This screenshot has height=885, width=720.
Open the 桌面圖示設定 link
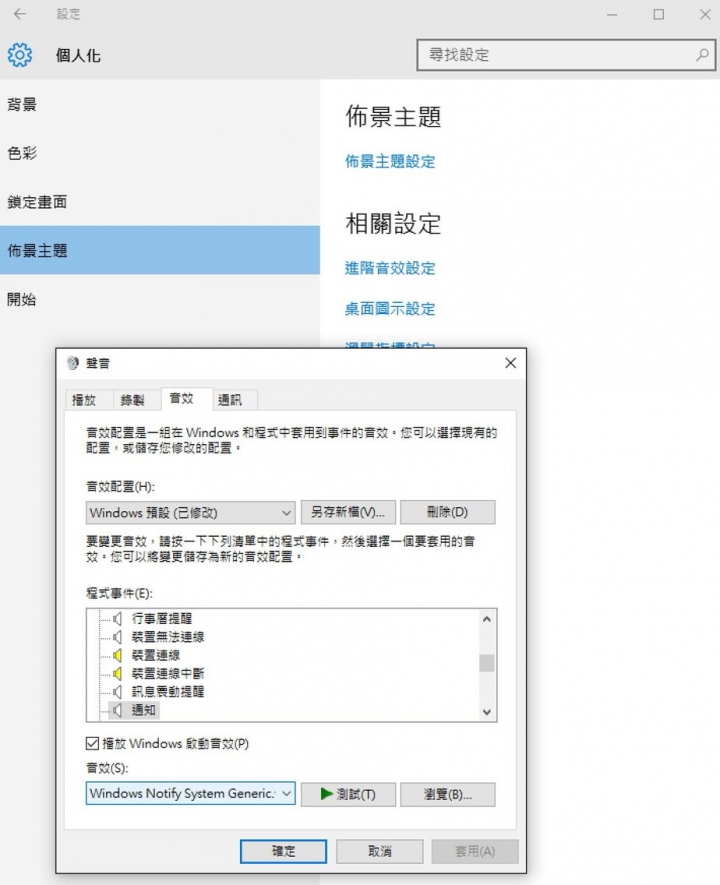(x=390, y=309)
